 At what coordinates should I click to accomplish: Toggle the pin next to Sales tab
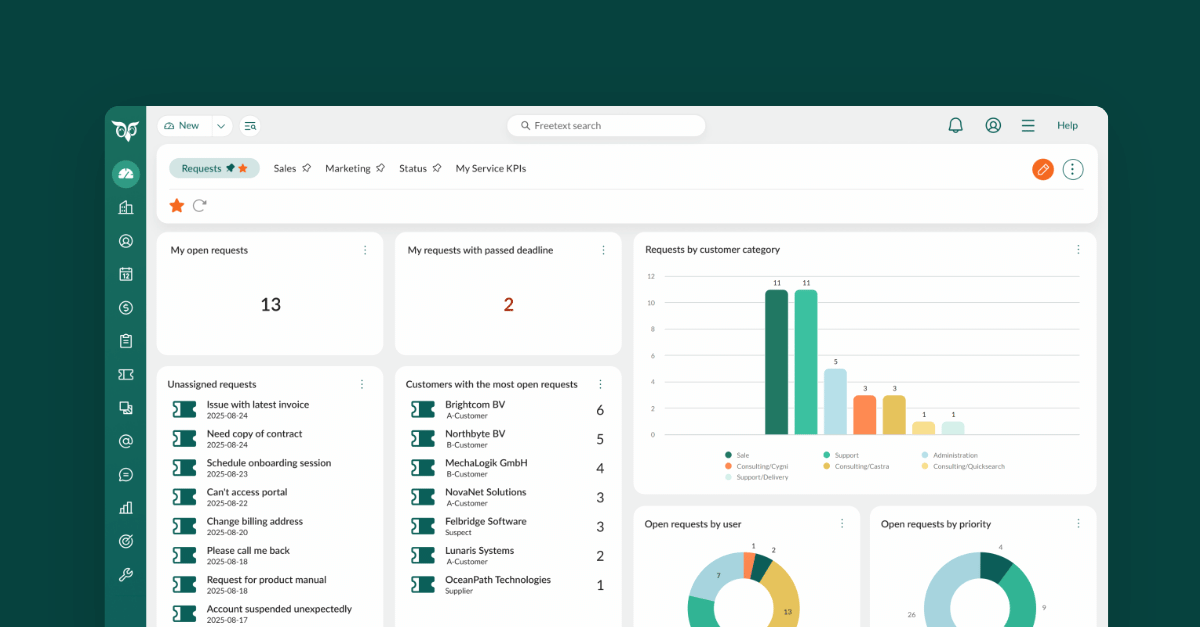point(306,168)
